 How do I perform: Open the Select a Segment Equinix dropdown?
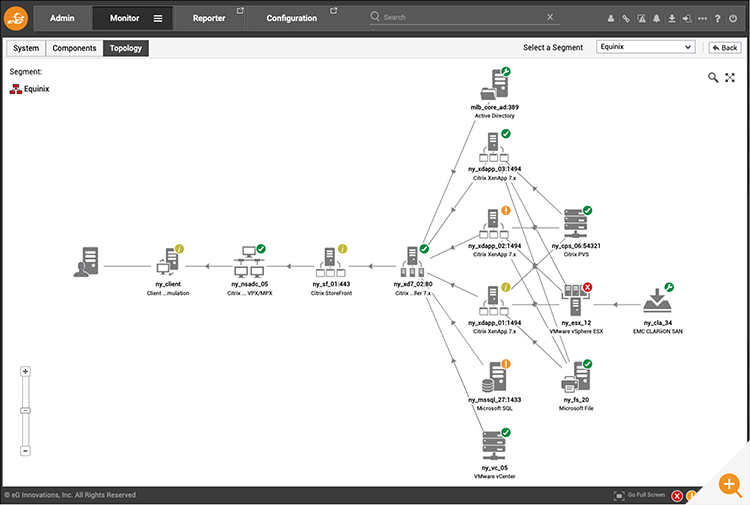click(645, 47)
